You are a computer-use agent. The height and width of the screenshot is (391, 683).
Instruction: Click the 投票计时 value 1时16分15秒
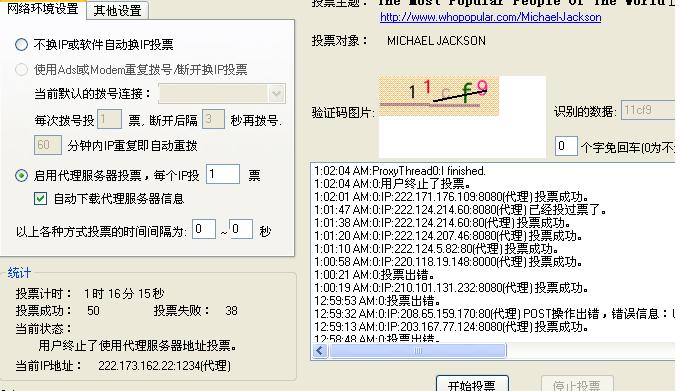tap(124, 294)
